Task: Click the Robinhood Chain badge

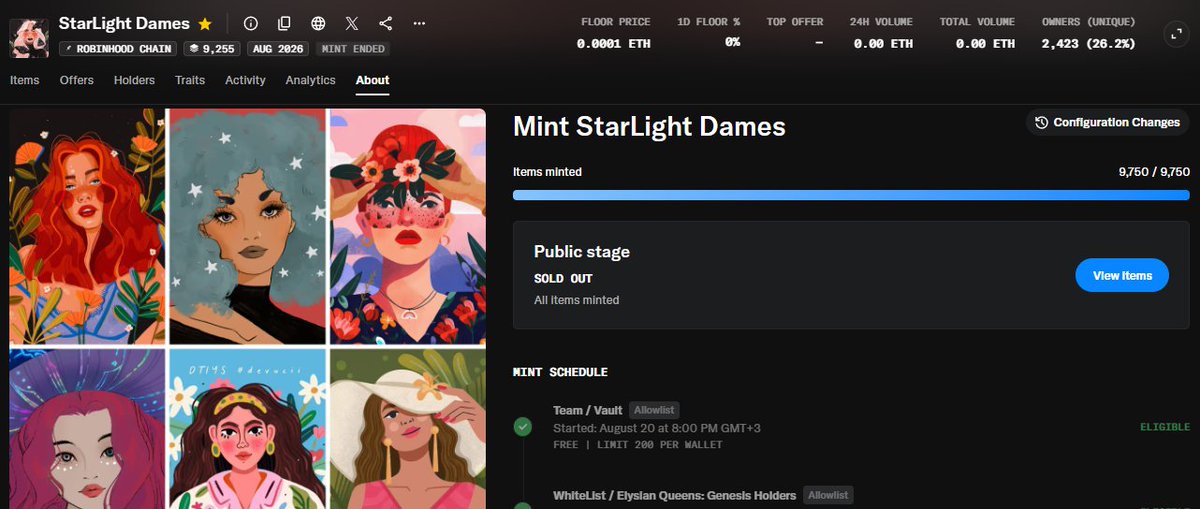Action: point(118,48)
